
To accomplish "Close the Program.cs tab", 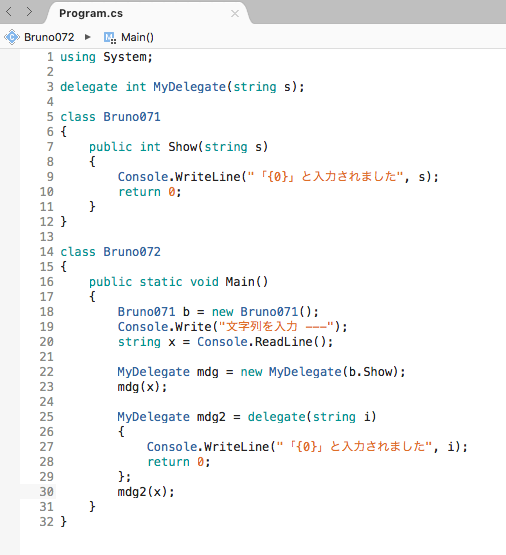I will pos(235,14).
